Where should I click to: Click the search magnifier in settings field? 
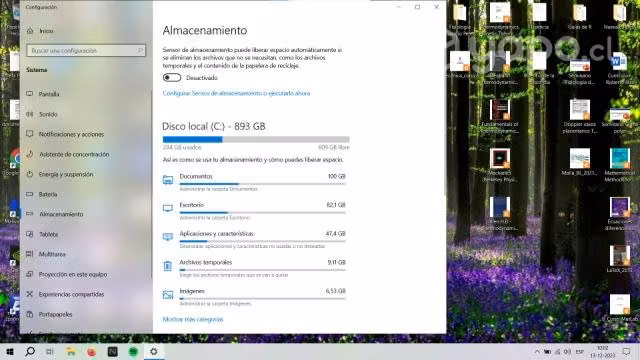tap(140, 51)
